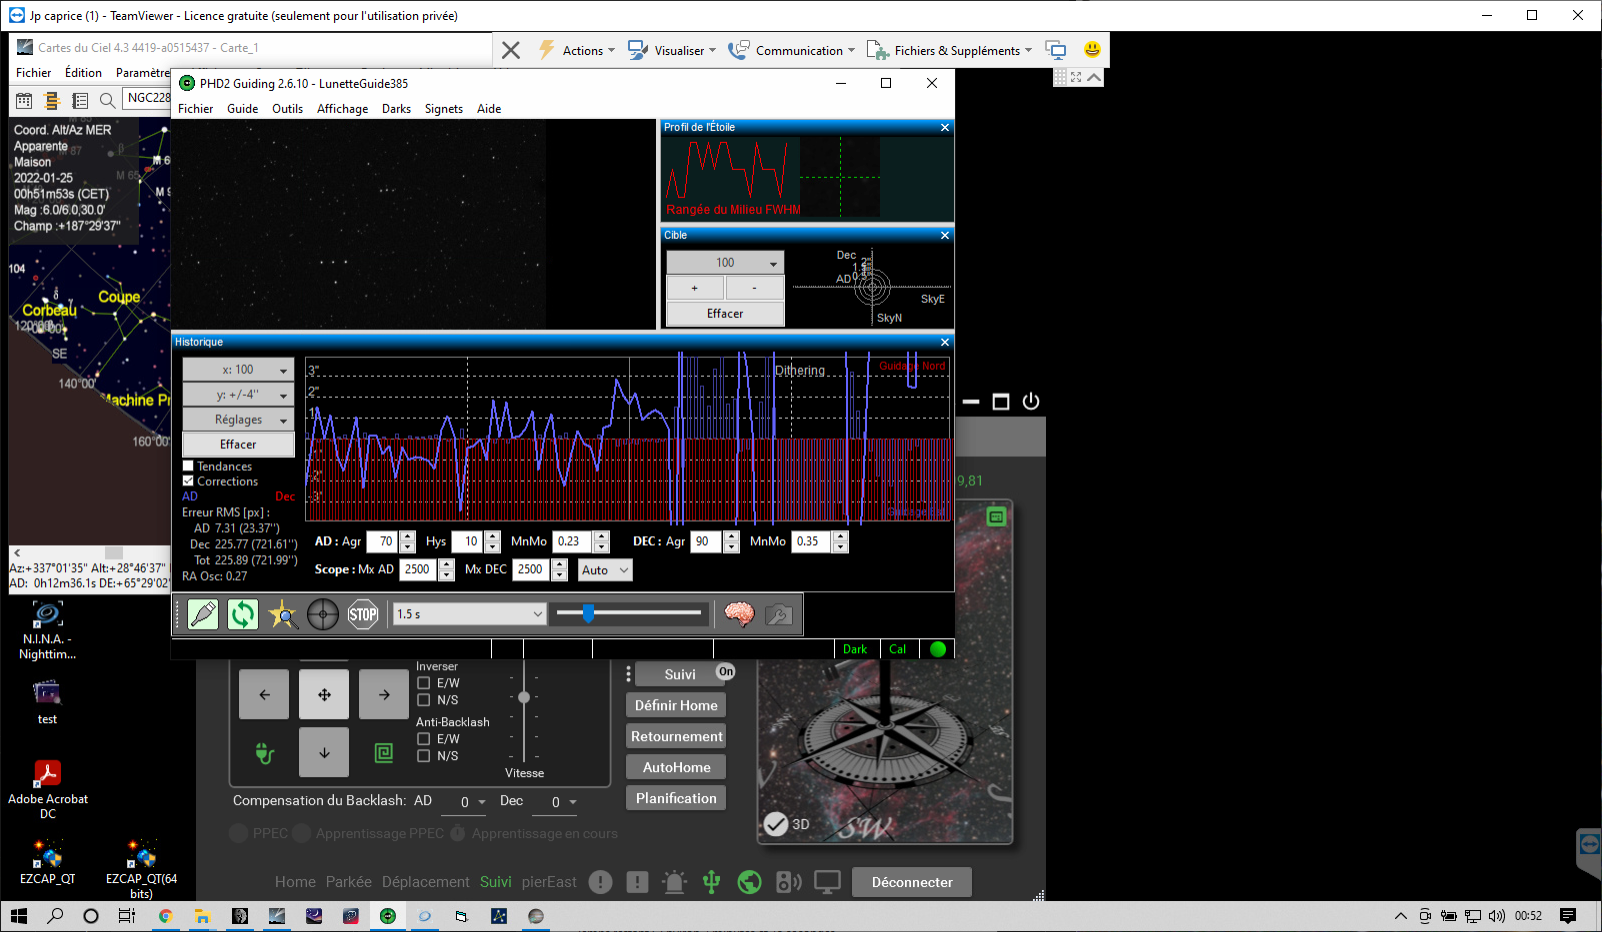The height and width of the screenshot is (932, 1602).
Task: Check Anti-Backlash N/S checkbox
Action: tap(423, 756)
